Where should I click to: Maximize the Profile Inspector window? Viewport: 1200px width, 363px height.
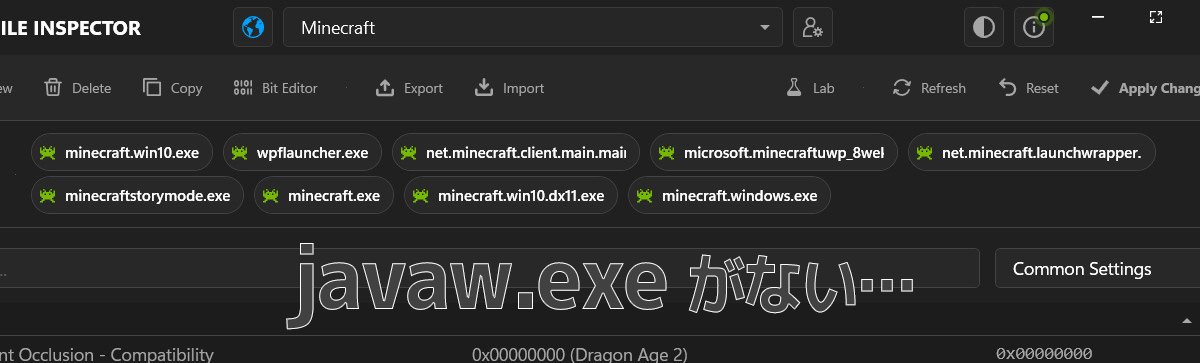[x=1156, y=17]
